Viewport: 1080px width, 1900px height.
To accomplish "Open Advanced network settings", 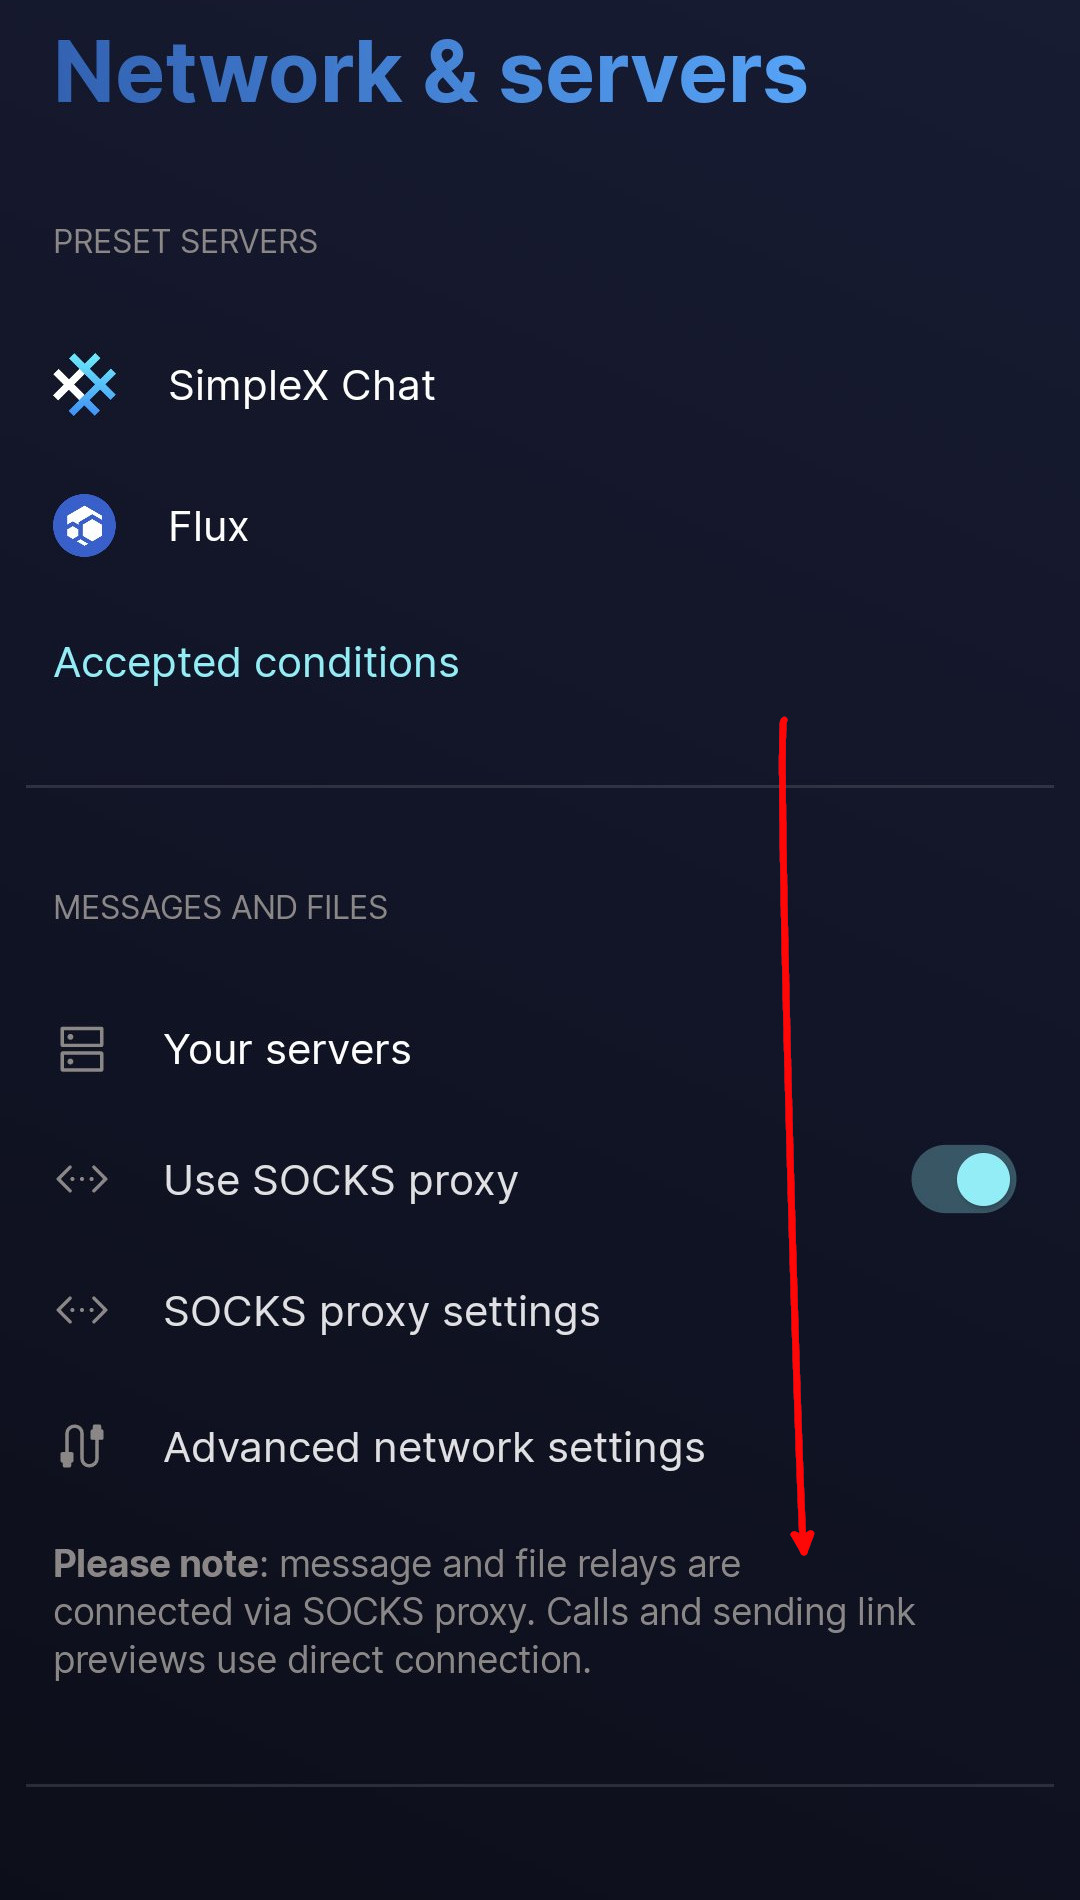I will 434,1448.
